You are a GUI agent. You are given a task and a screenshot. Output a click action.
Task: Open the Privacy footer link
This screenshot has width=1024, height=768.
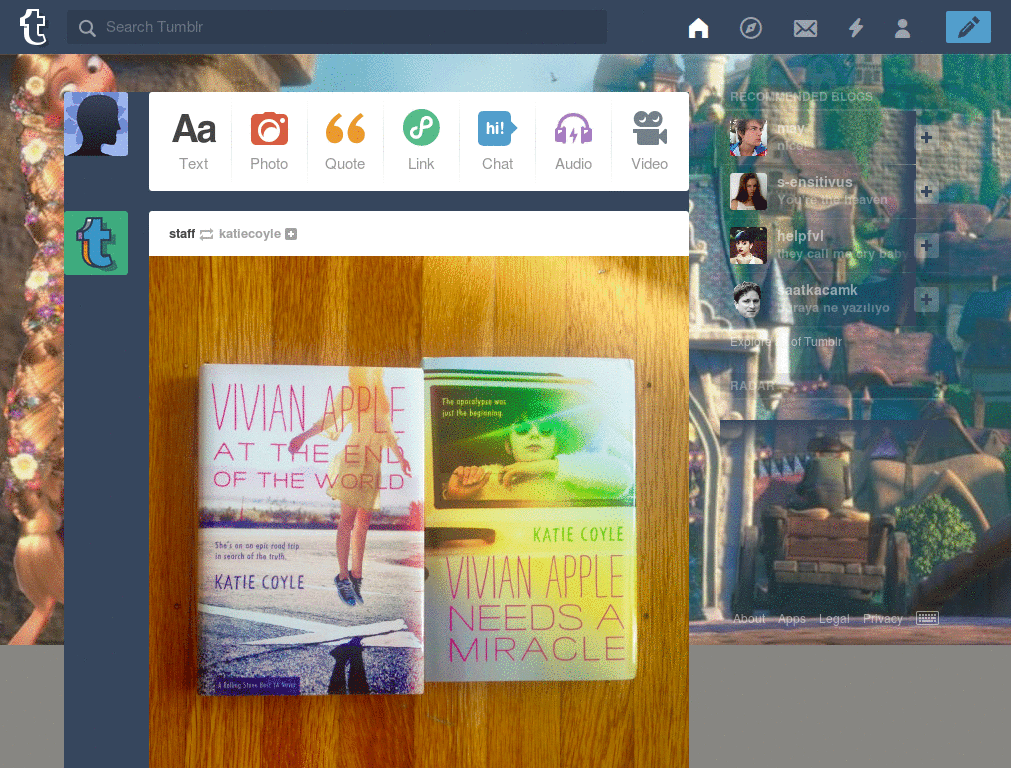click(882, 618)
